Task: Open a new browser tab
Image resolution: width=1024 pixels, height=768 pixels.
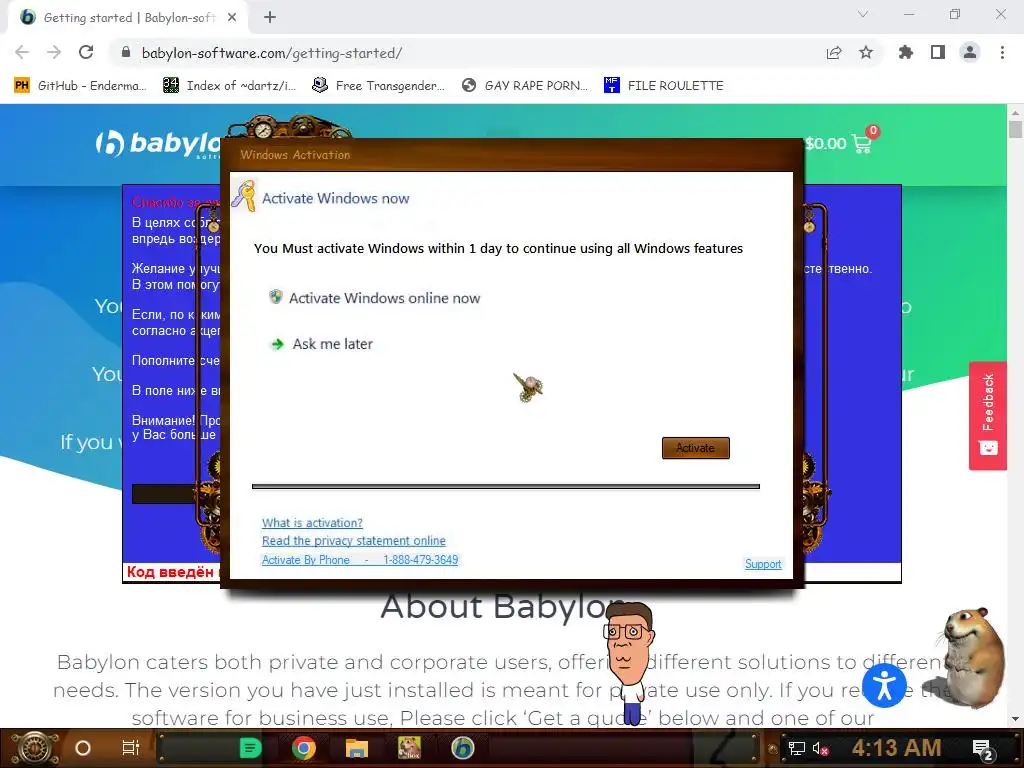Action: [x=270, y=17]
